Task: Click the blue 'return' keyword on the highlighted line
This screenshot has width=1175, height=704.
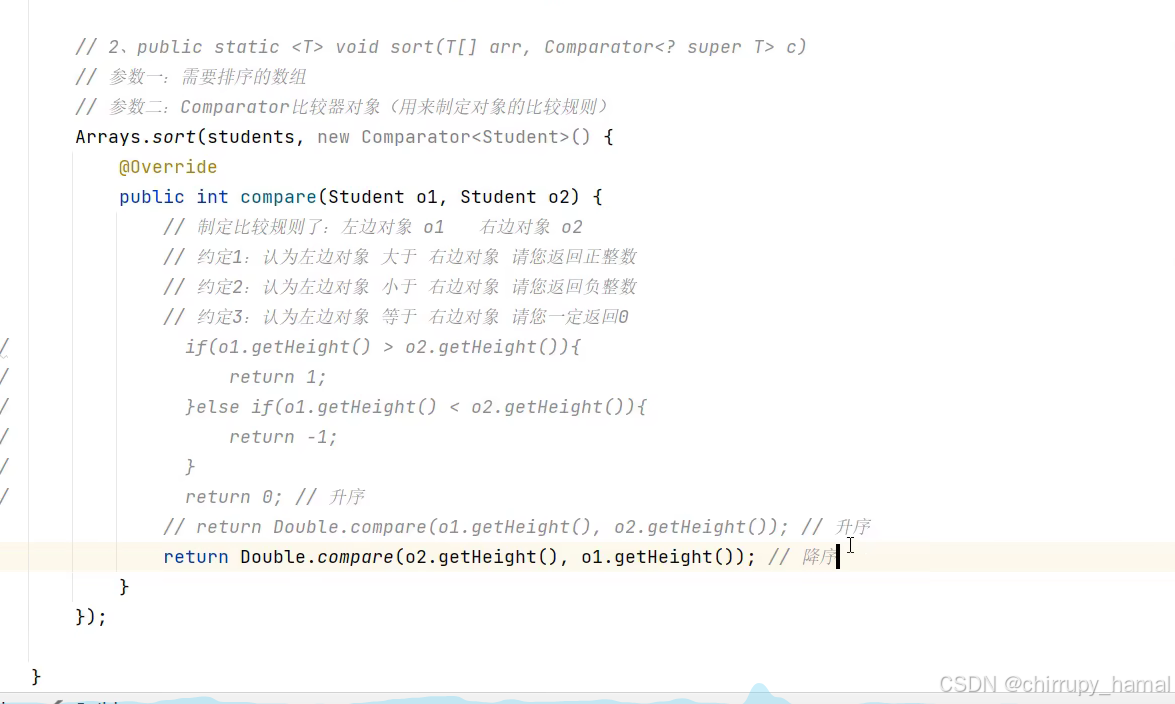Action: click(x=196, y=557)
